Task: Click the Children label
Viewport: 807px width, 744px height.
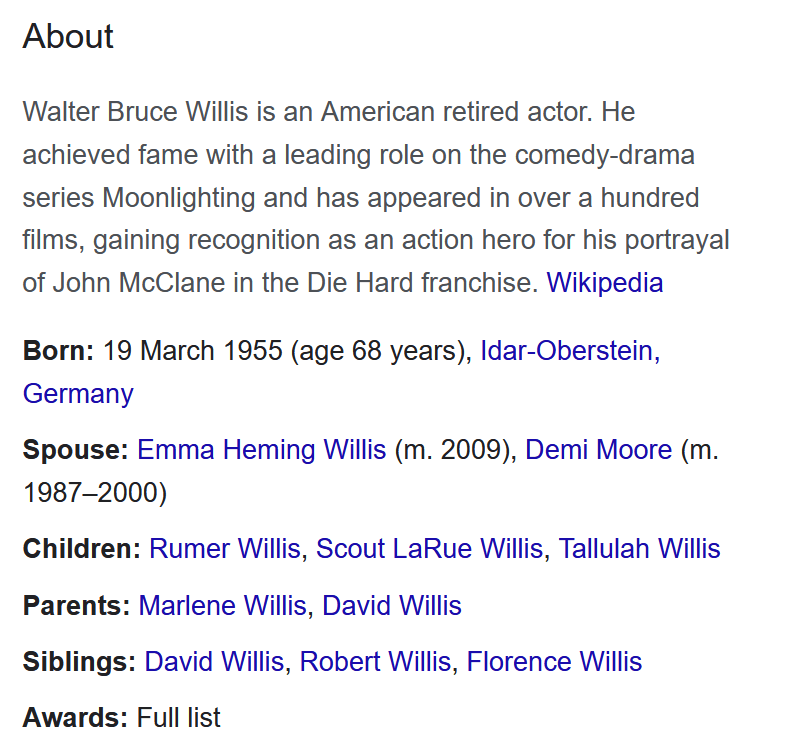Action: pyautogui.click(x=81, y=549)
